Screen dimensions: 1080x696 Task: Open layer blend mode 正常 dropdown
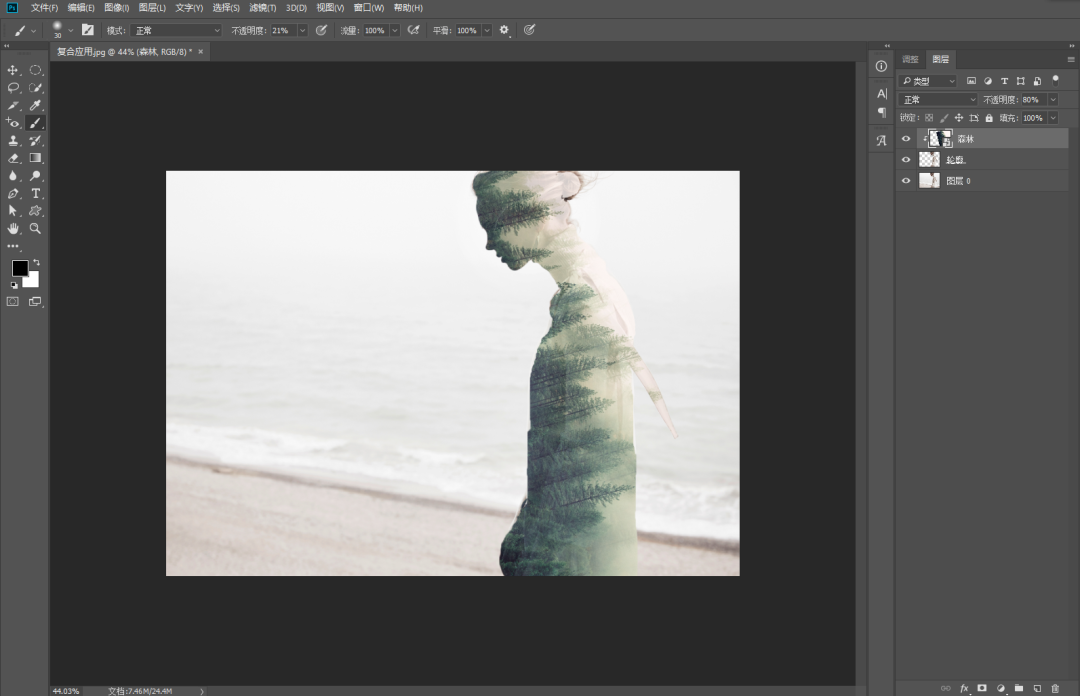[939, 100]
